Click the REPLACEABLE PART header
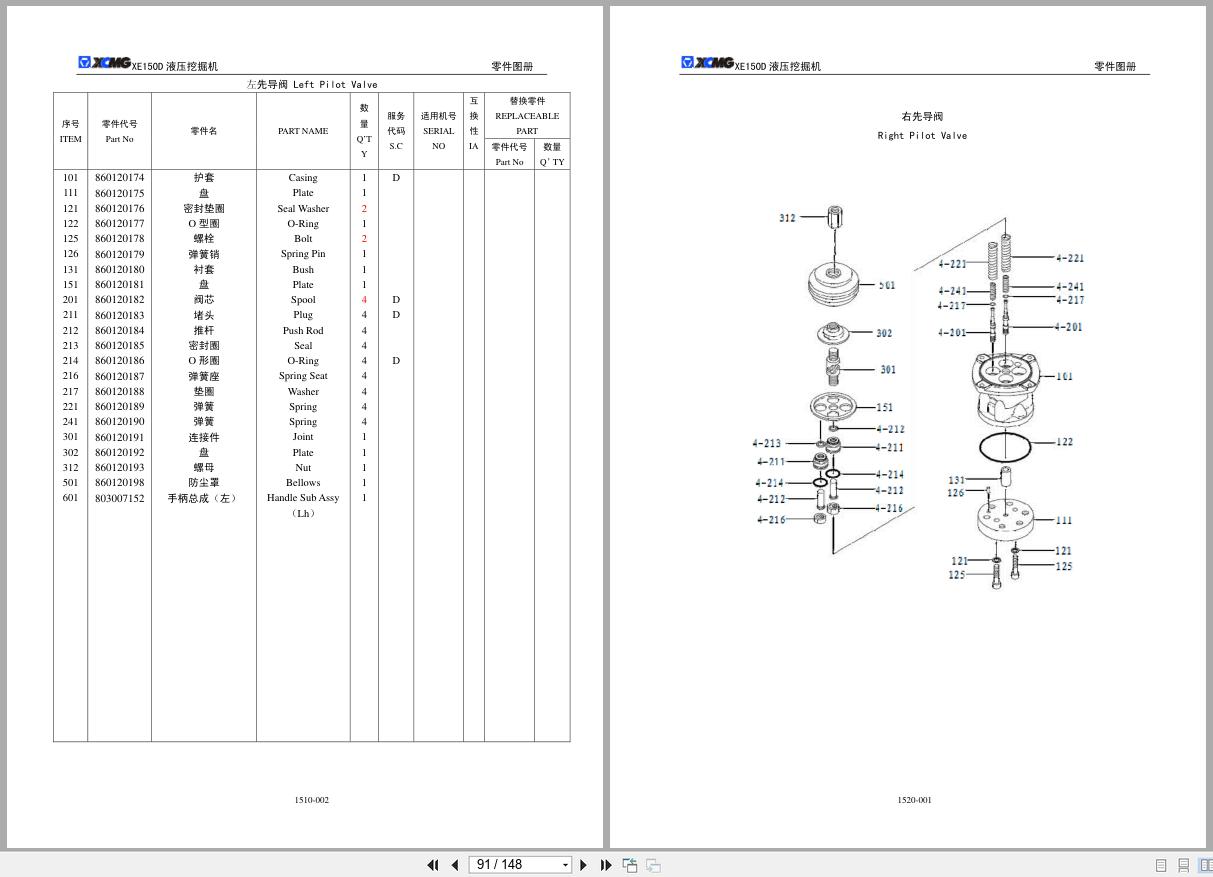The width and height of the screenshot is (1213, 877). 527,123
